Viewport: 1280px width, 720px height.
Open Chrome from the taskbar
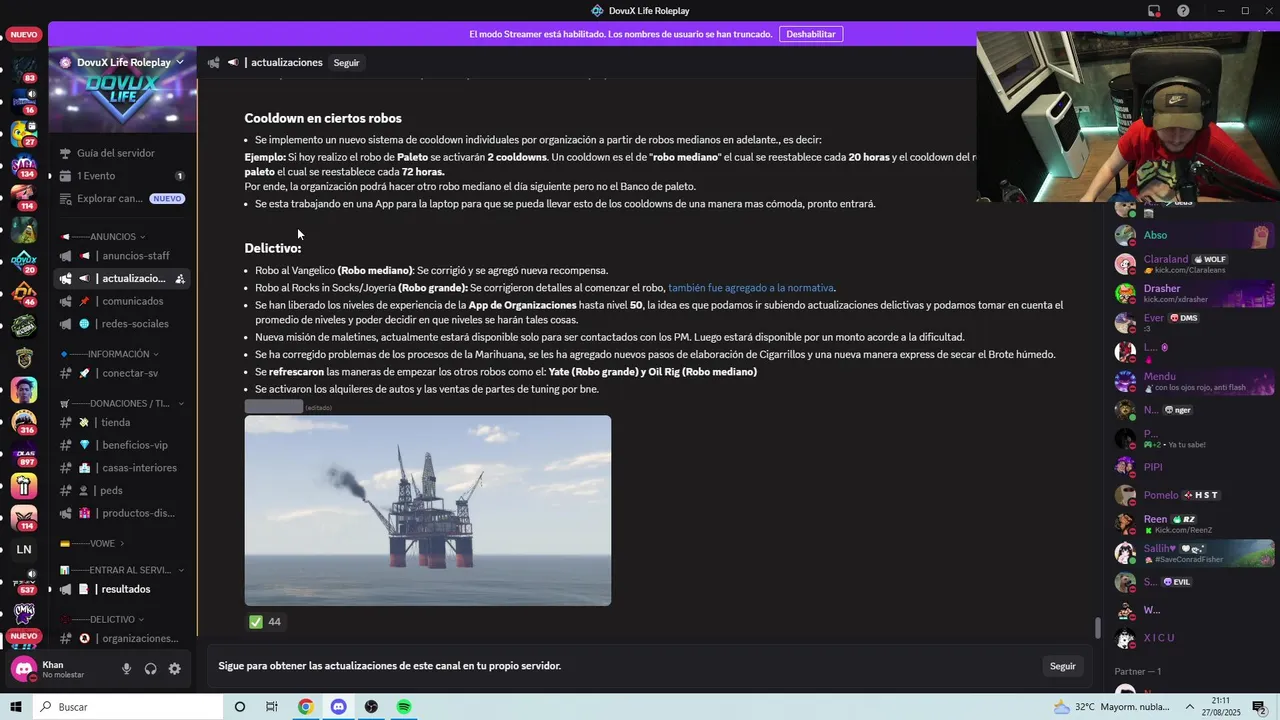coord(306,707)
